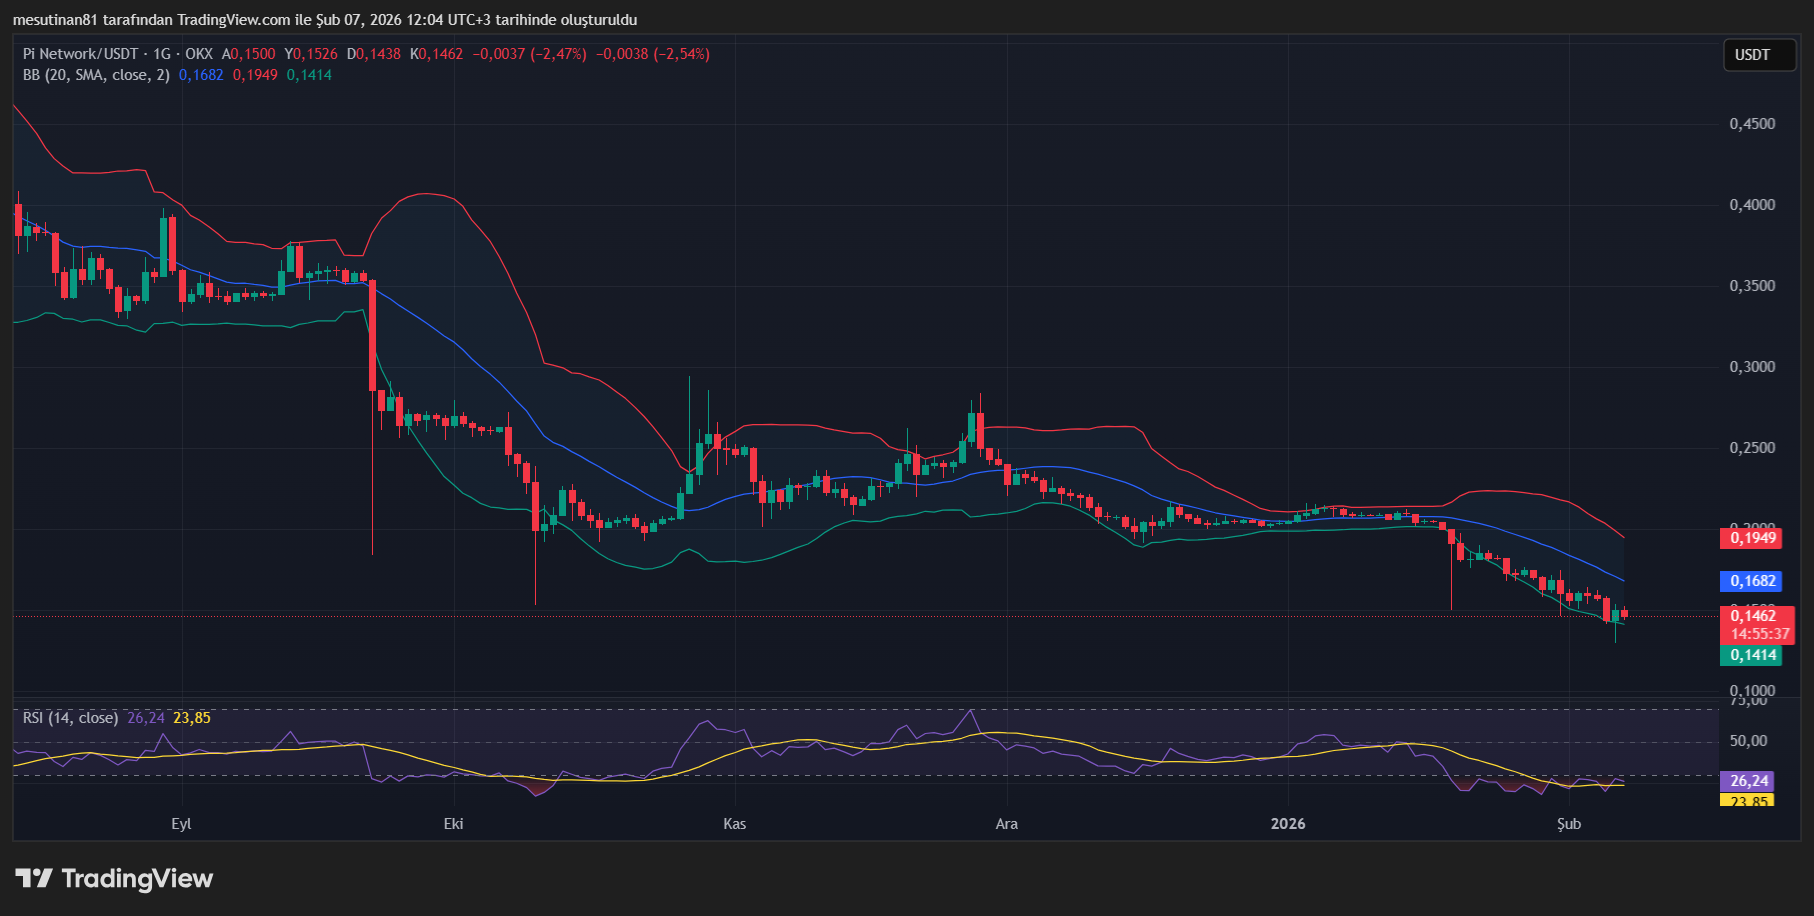Click the 50,00 level on RSI scale
The height and width of the screenshot is (916, 1814).
(1749, 741)
